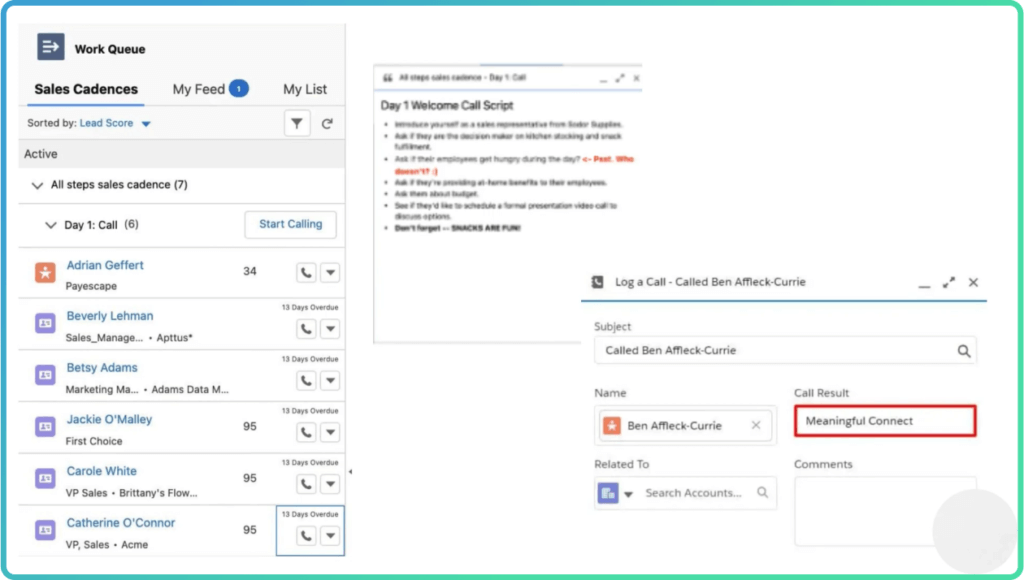Screen dimensions: 1024x580
Task: Call Carole White using phone icon
Action: (x=306, y=484)
